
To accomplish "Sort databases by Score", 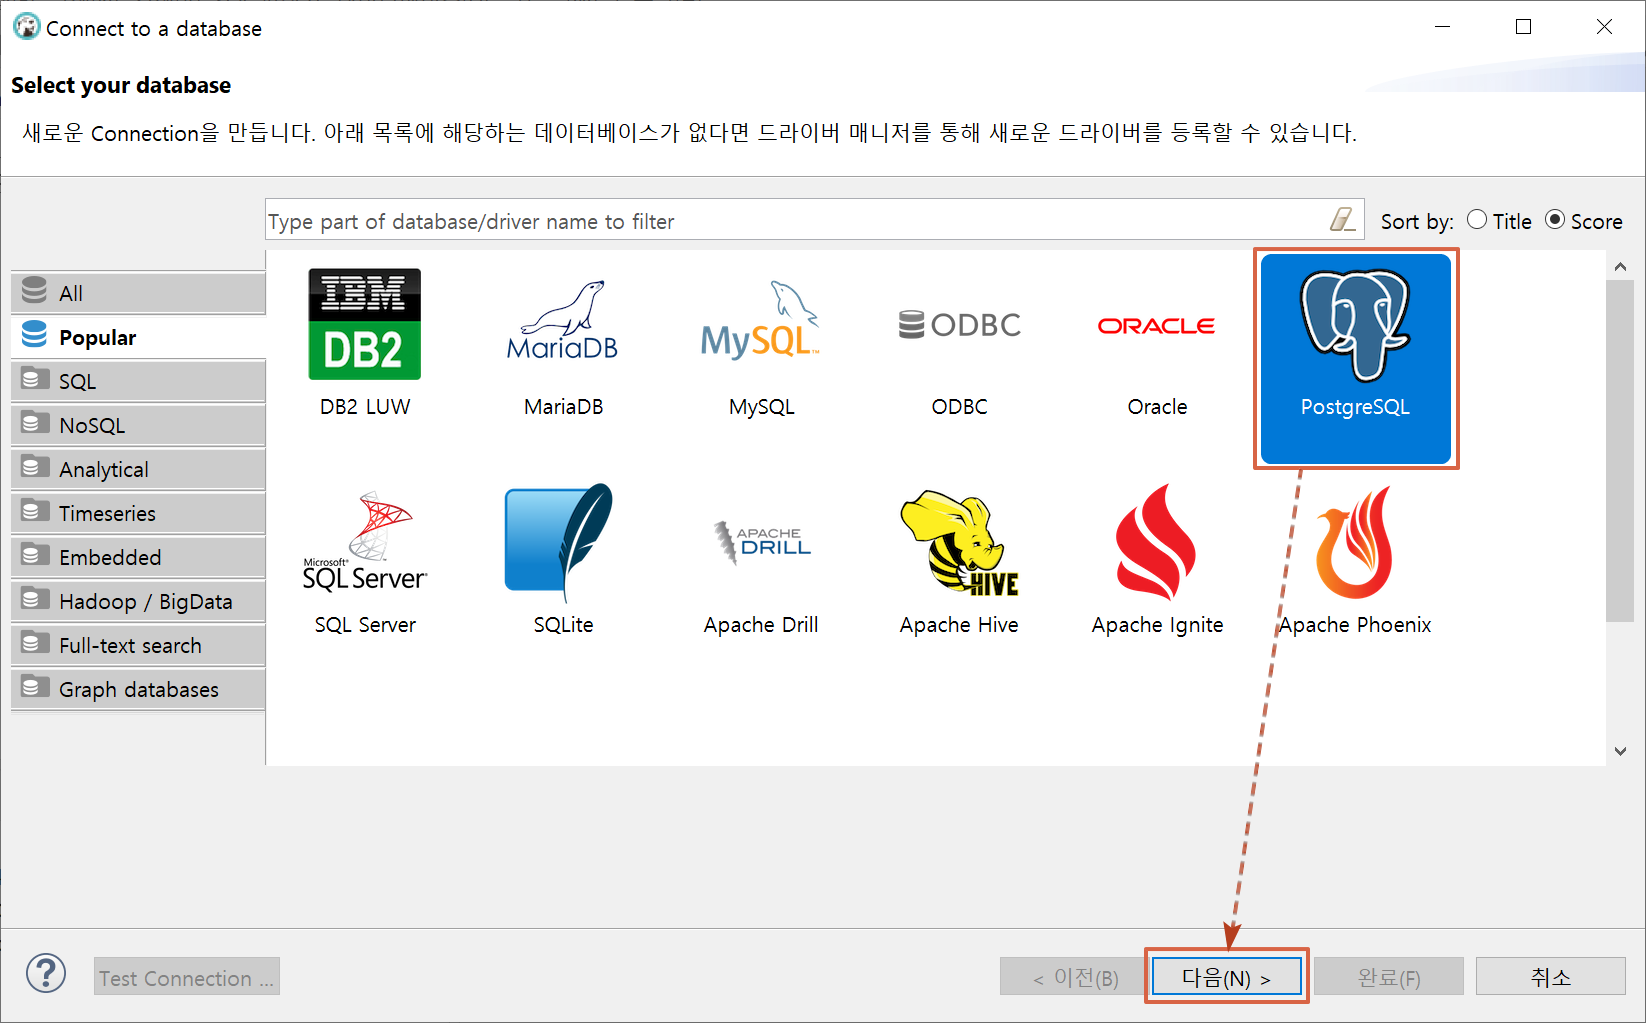I will click(x=1584, y=221).
